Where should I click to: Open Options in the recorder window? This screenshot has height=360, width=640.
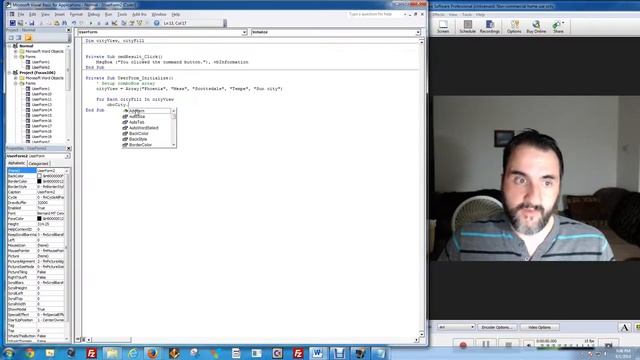[x=514, y=27]
